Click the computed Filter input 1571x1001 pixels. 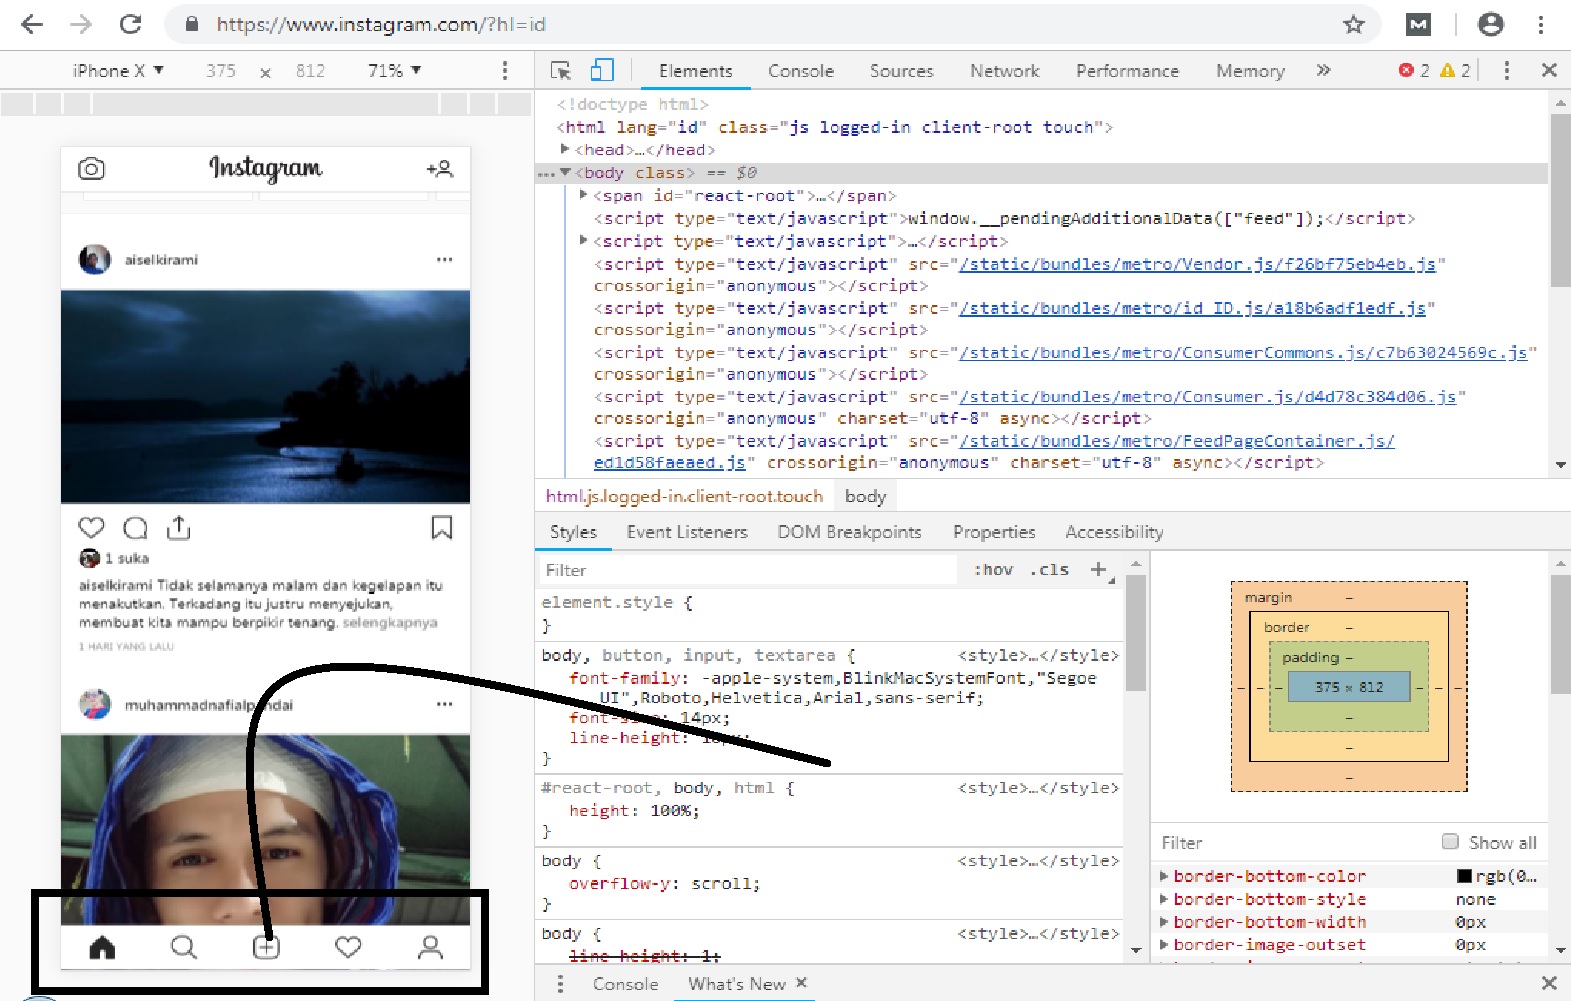[x=1295, y=843]
